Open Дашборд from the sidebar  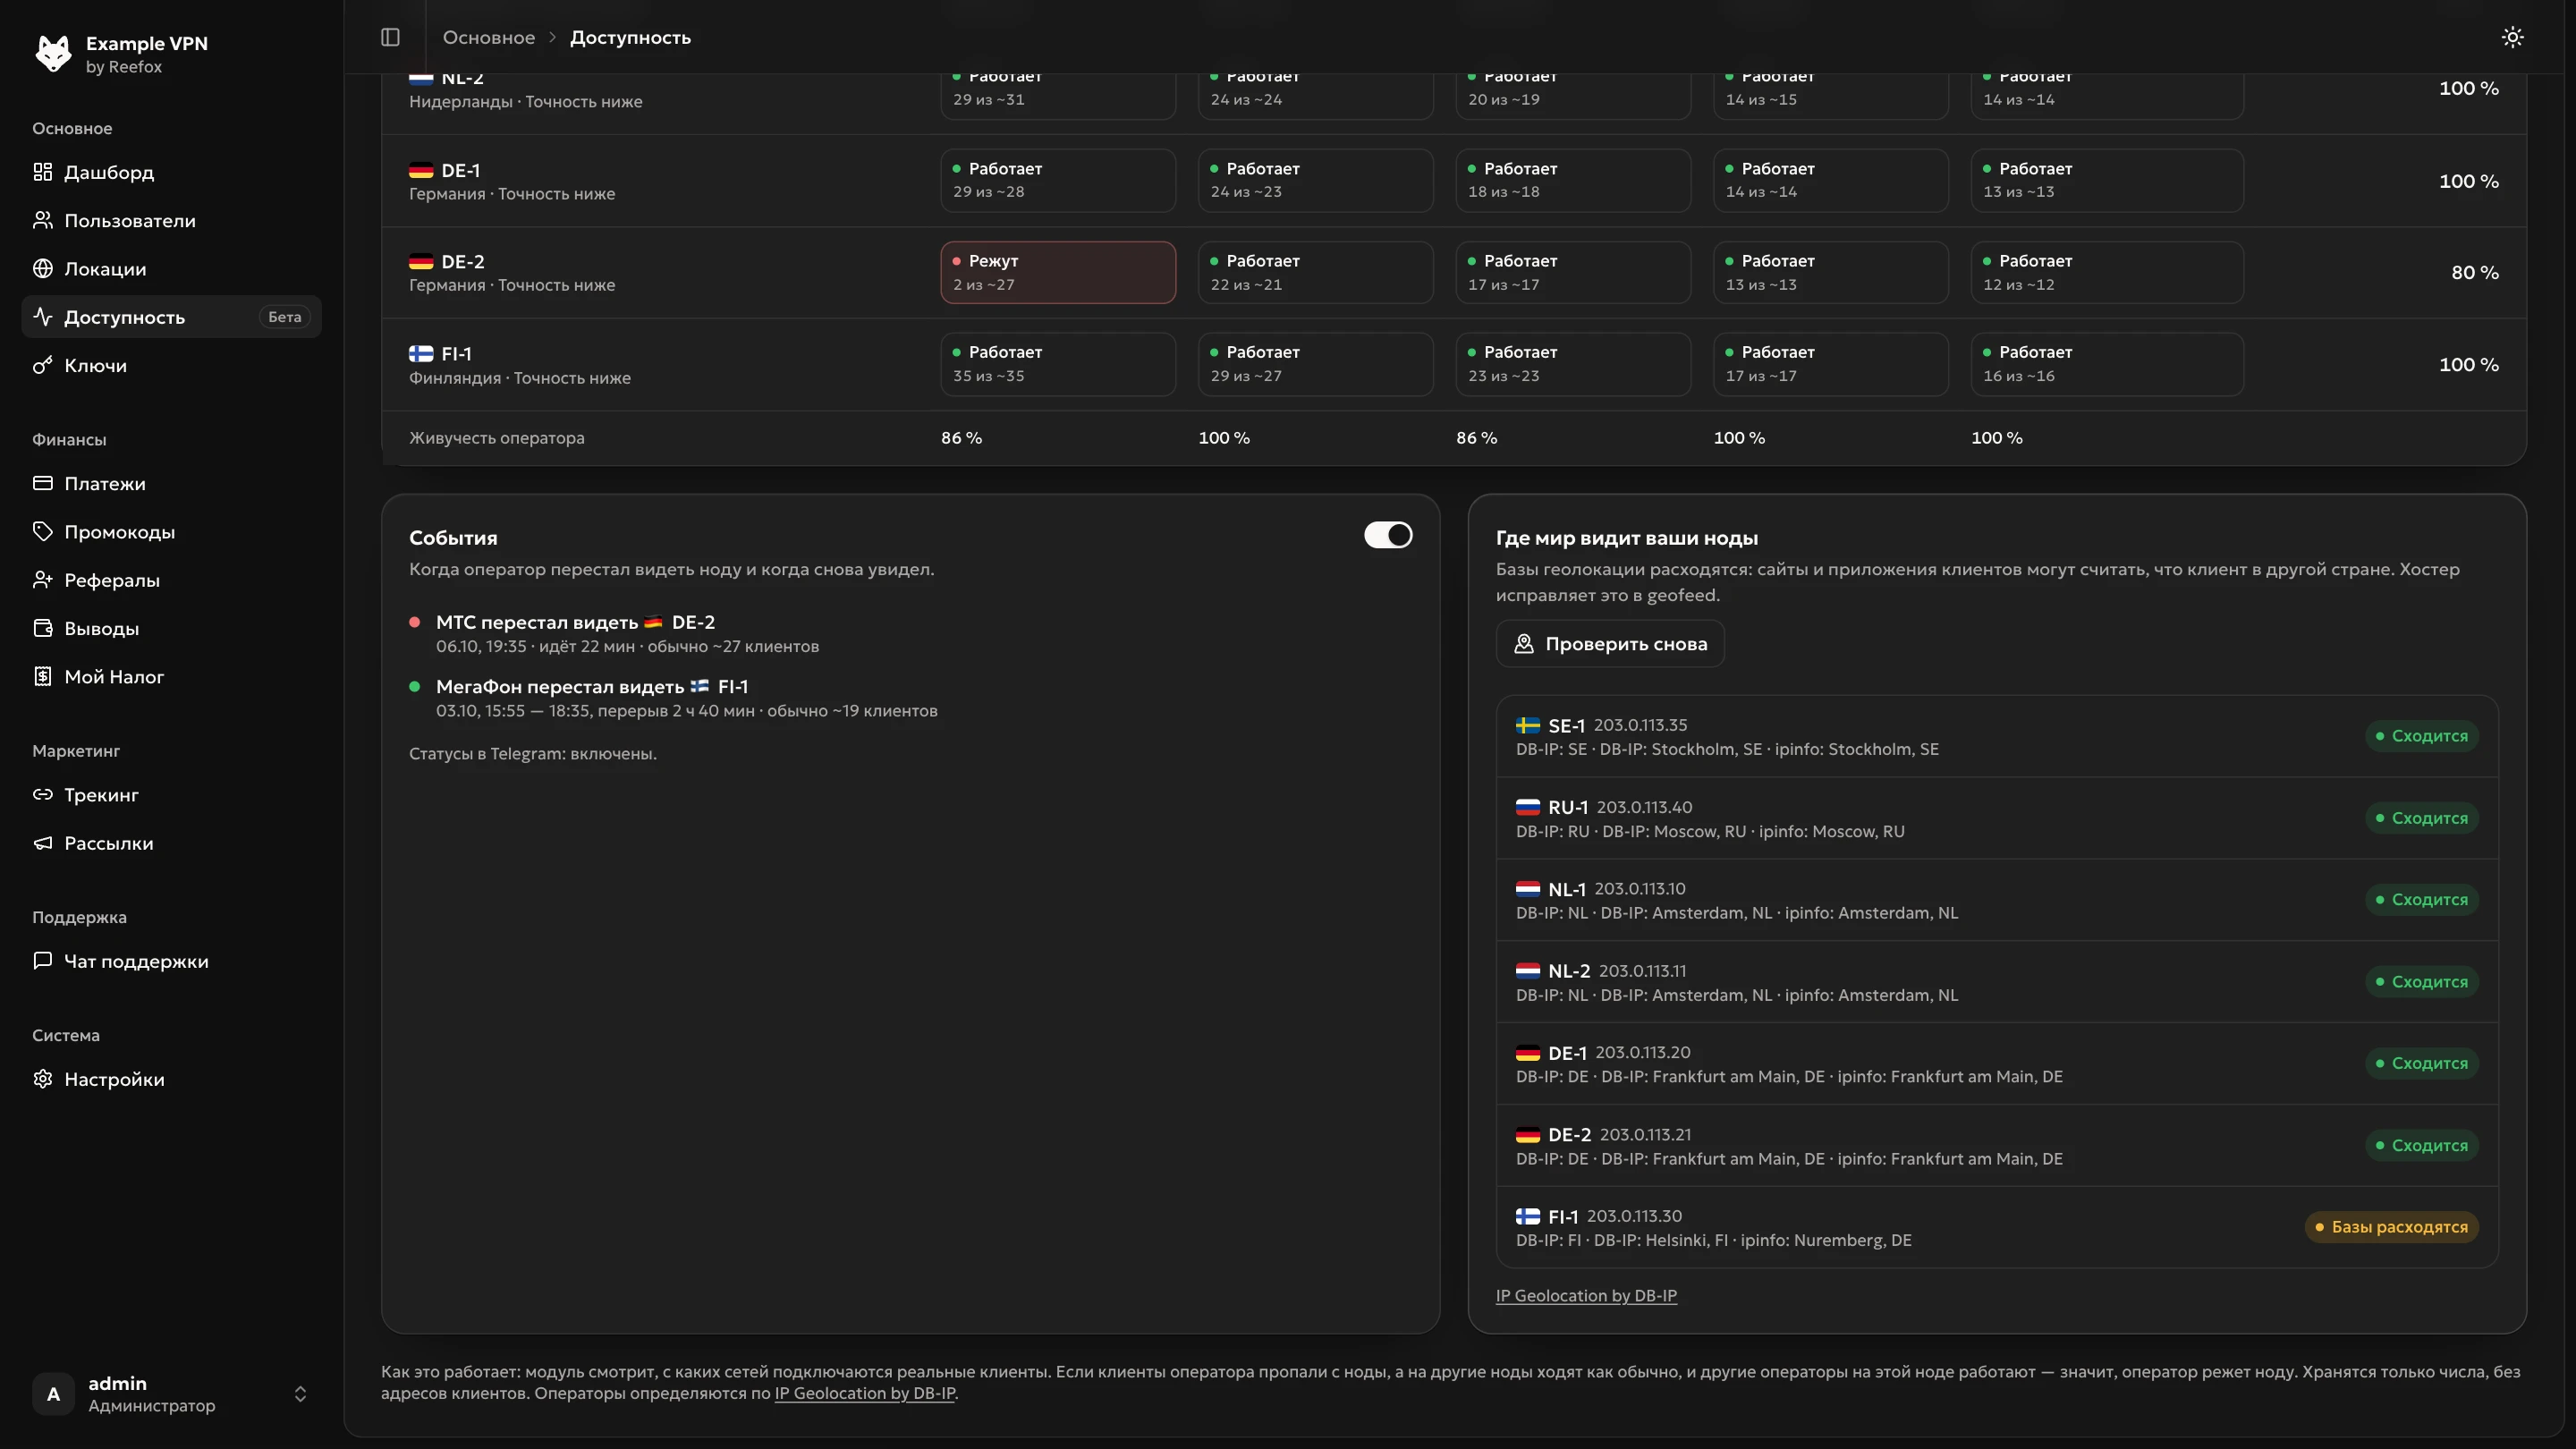click(x=171, y=172)
